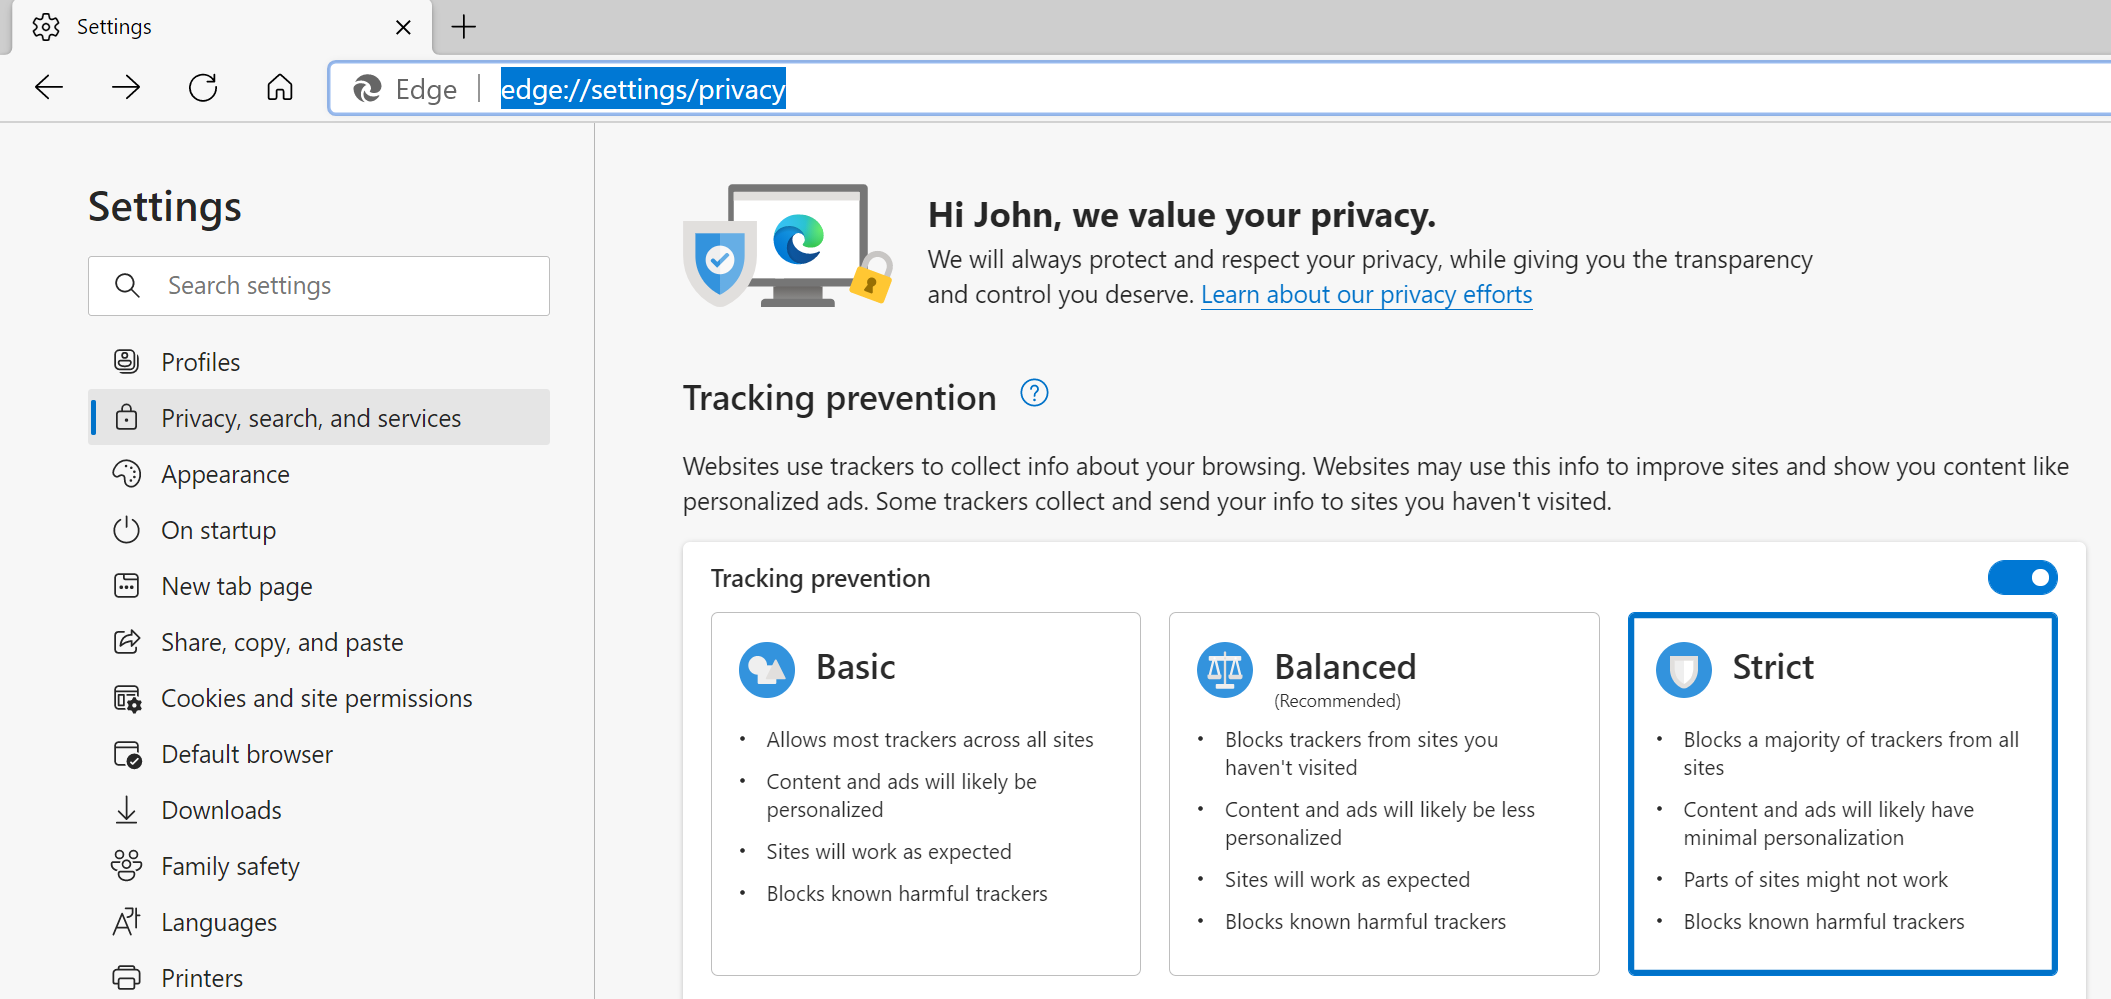The width and height of the screenshot is (2111, 999).
Task: Click the Strict shield icon
Action: coord(1684,670)
